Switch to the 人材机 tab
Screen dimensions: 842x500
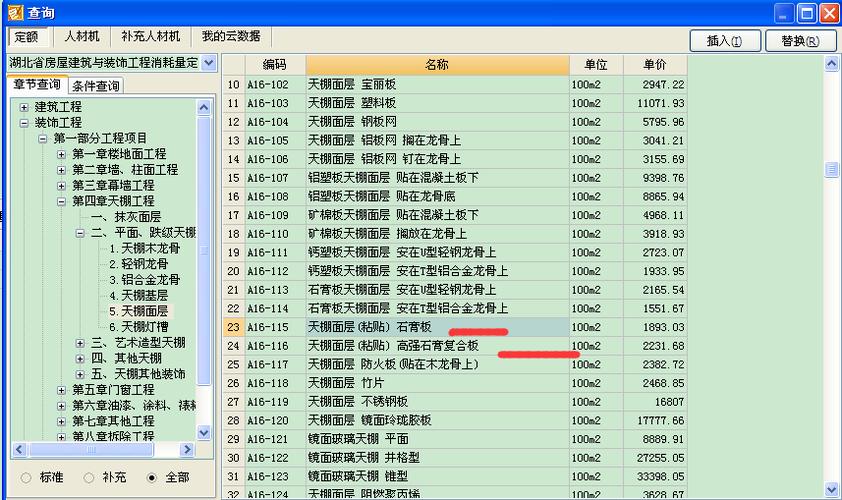click(x=82, y=37)
